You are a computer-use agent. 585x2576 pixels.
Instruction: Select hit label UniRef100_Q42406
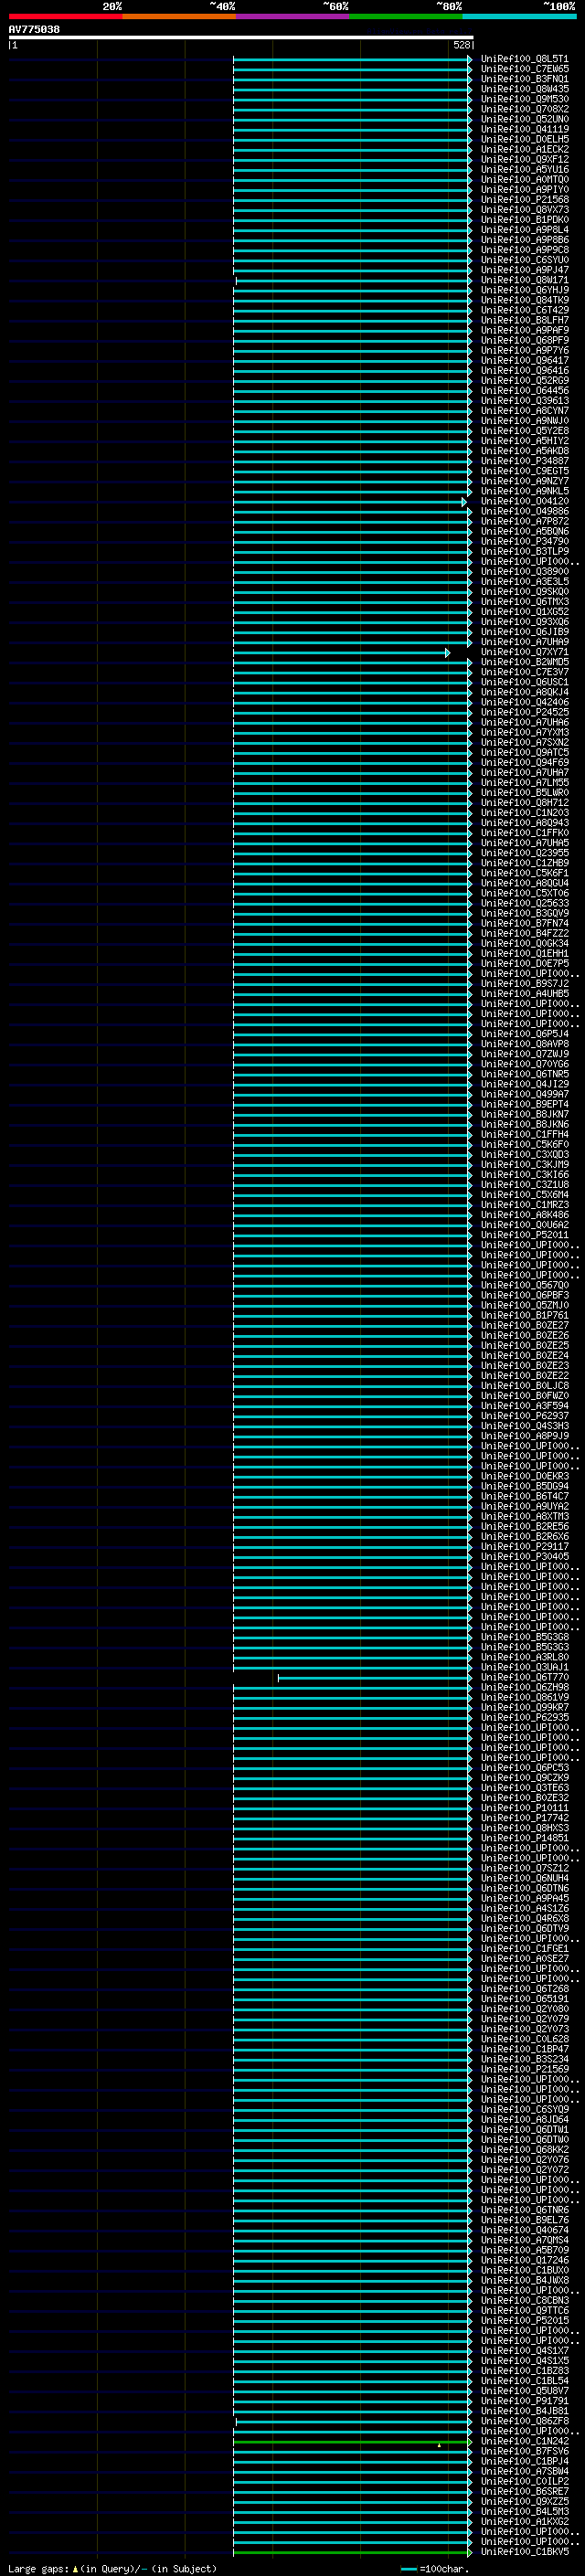[x=524, y=702]
